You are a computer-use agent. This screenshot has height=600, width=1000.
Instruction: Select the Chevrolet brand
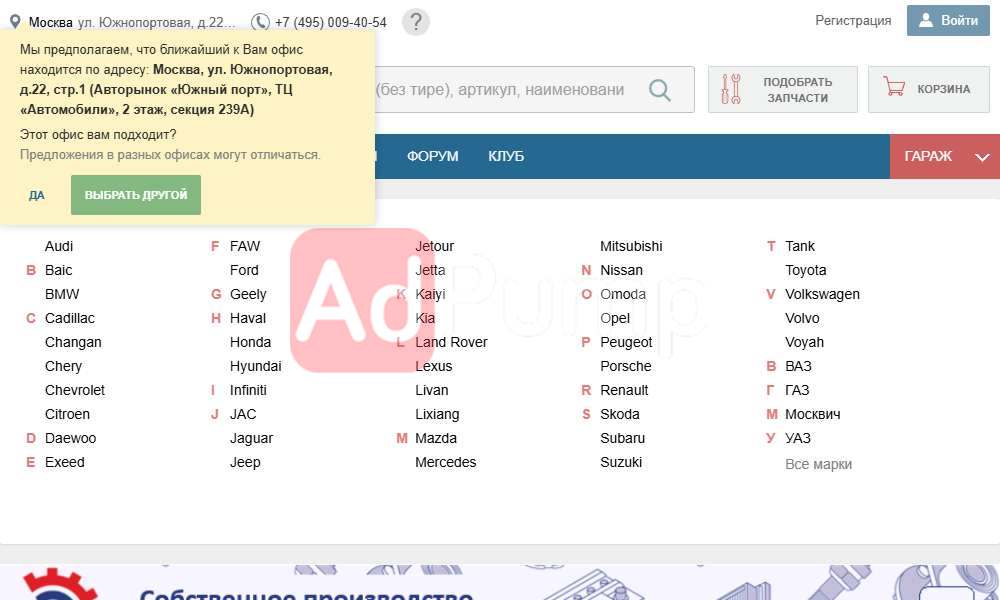(x=75, y=390)
